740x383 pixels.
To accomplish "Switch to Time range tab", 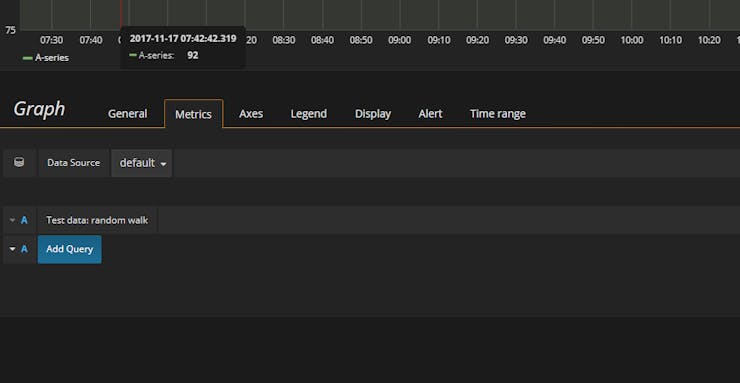I will [x=498, y=114].
